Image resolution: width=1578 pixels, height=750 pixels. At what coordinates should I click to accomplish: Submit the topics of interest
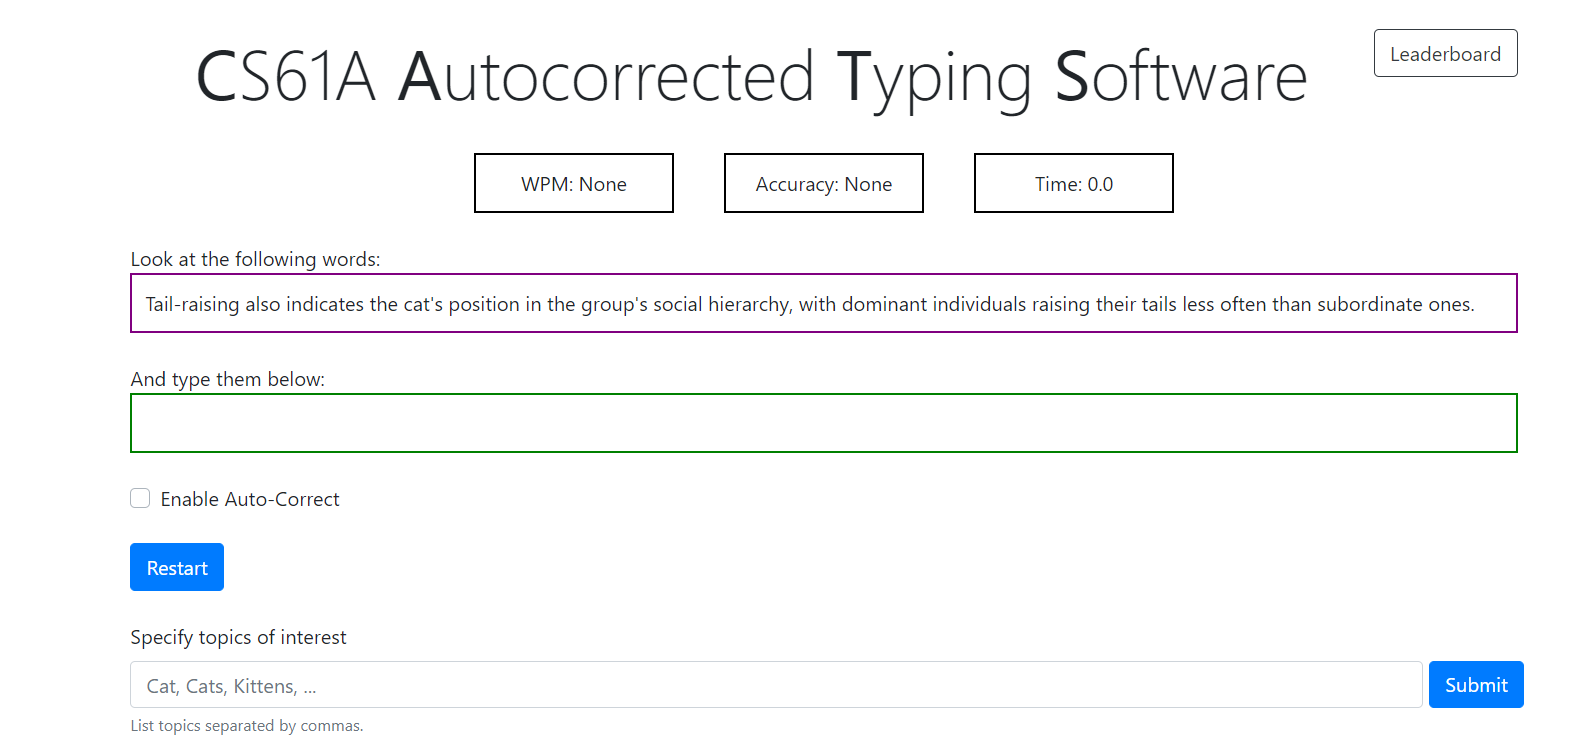coord(1475,685)
